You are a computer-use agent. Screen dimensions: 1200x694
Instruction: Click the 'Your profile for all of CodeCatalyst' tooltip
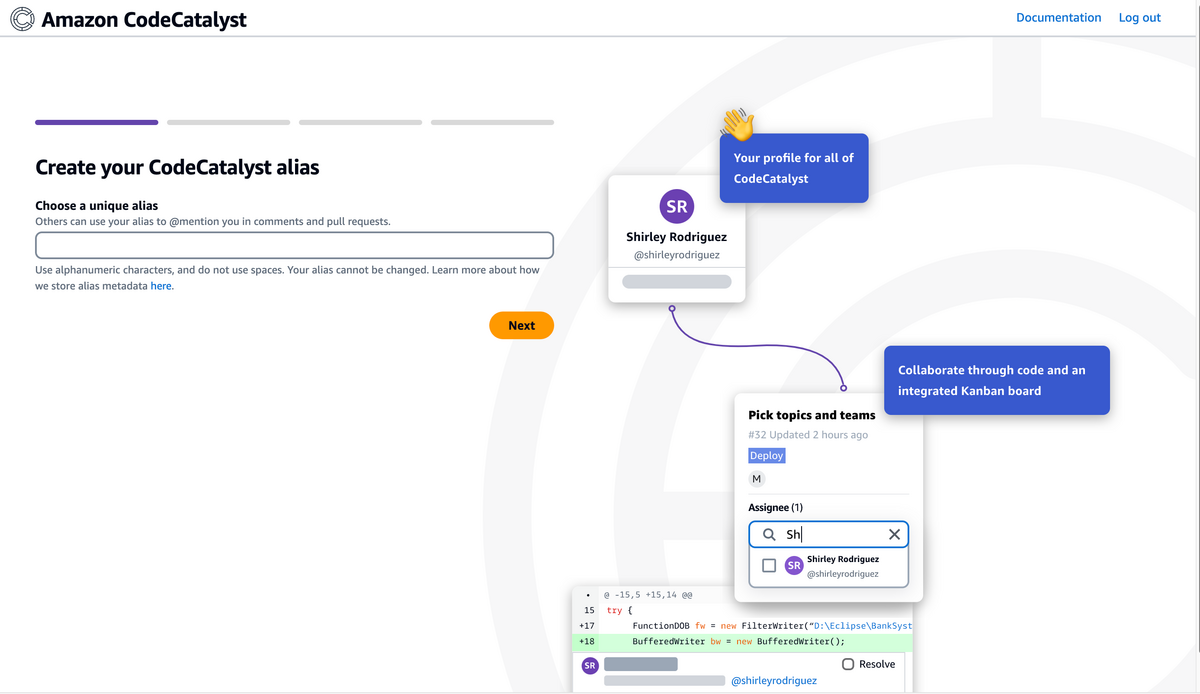coord(794,168)
